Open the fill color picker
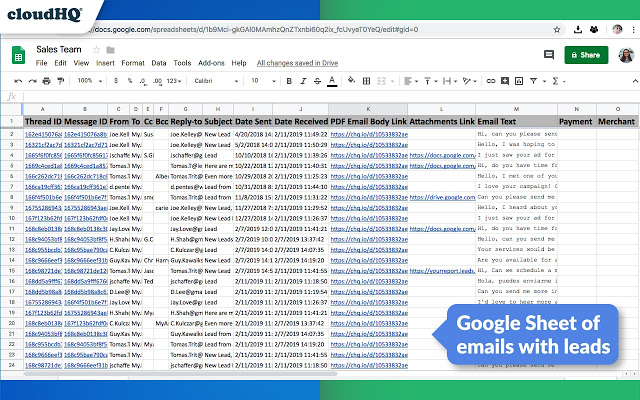Screen dimensions: 640x400 tap(351, 80)
